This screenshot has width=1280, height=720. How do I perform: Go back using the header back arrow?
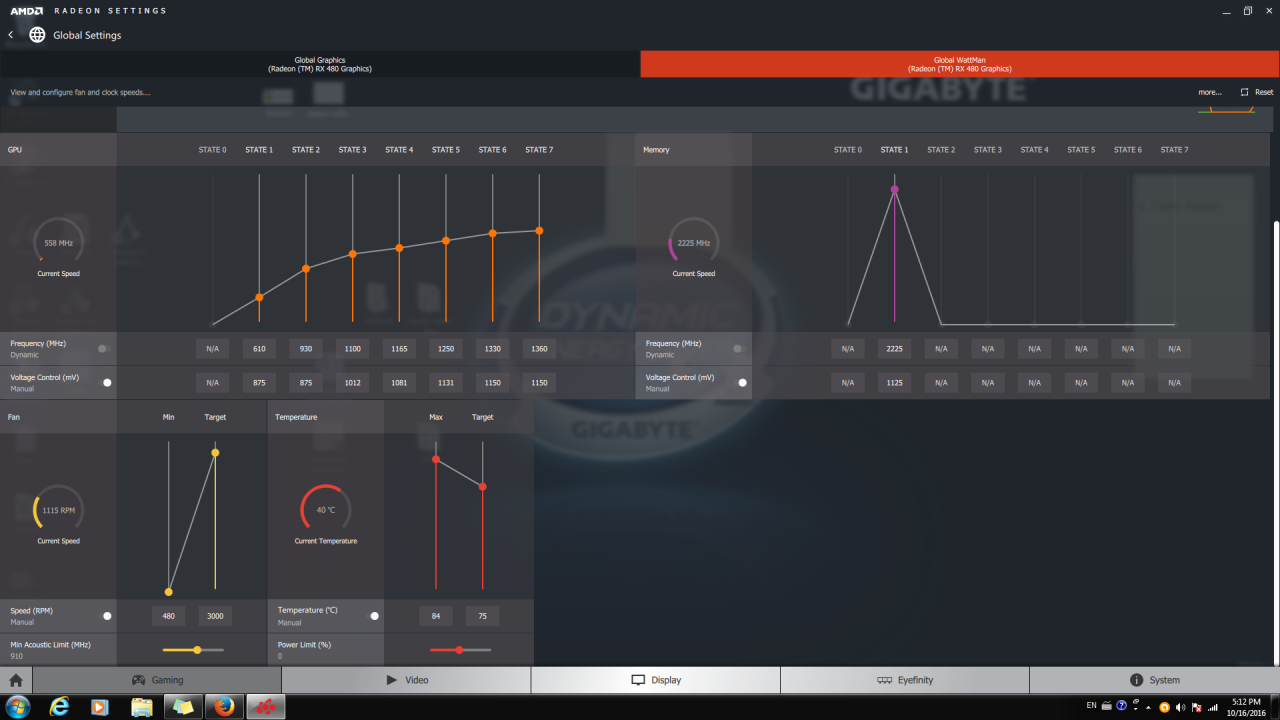point(10,35)
